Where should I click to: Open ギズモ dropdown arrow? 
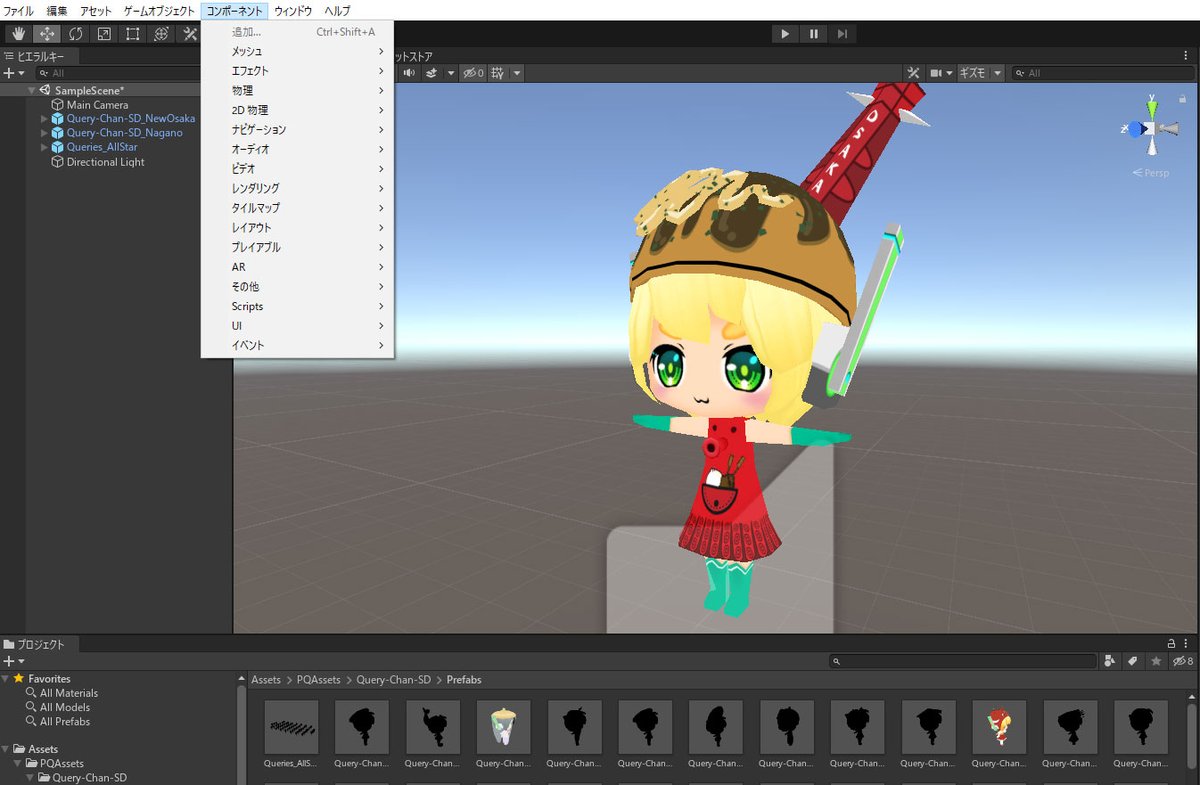pyautogui.click(x=997, y=73)
